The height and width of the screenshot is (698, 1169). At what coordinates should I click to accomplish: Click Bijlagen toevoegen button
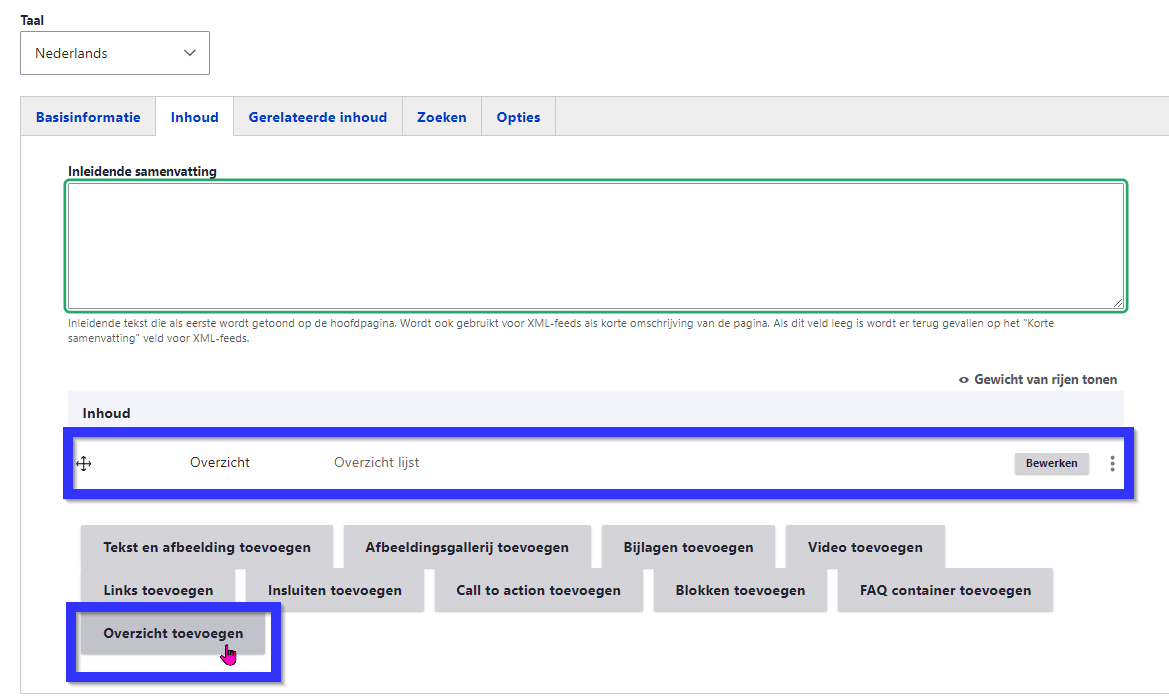pyautogui.click(x=688, y=547)
